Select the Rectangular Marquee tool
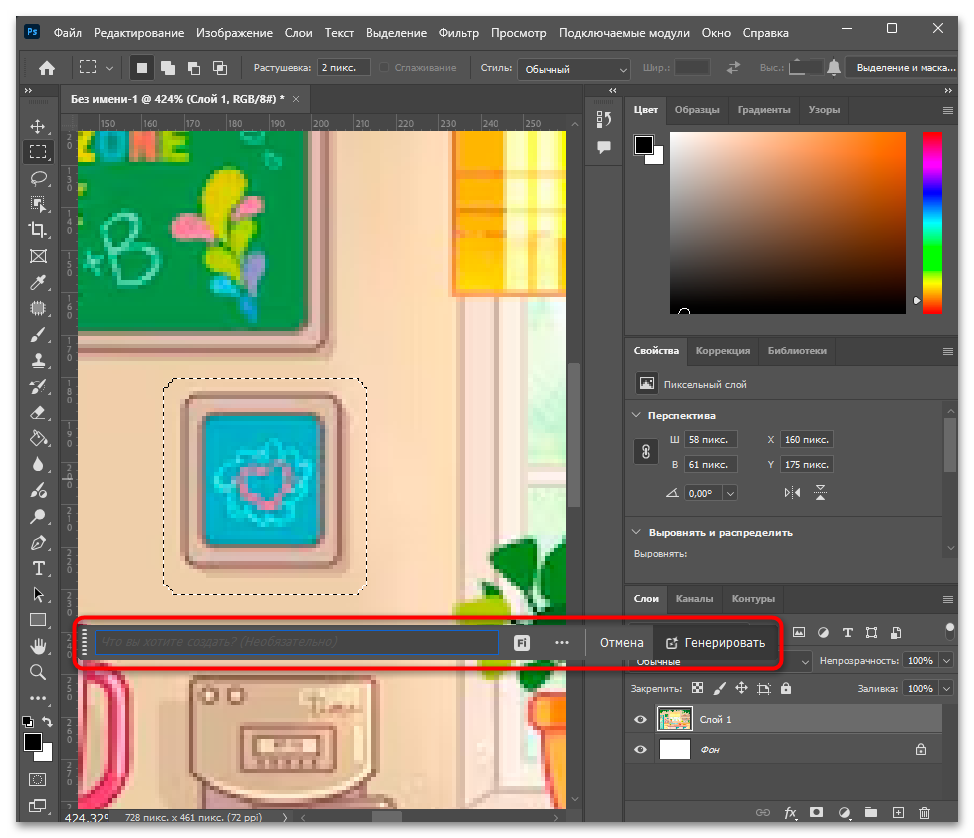 coord(38,152)
